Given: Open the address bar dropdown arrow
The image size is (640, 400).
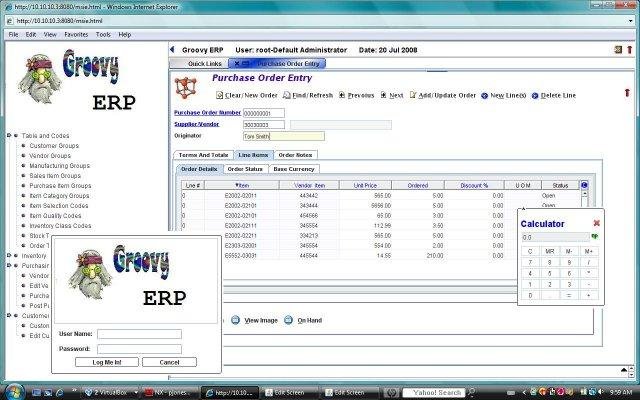Looking at the screenshot, I should (631, 21).
